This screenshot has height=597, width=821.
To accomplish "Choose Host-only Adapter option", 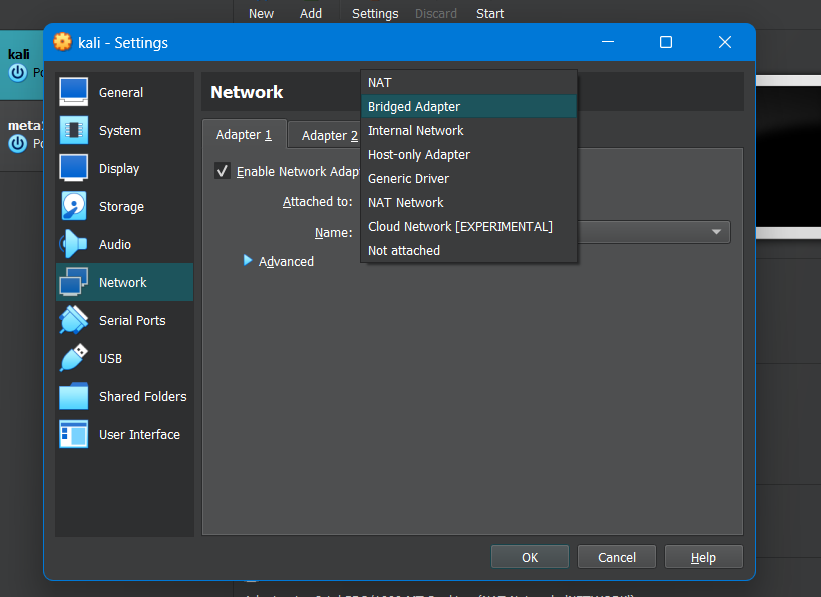I will pos(469,154).
